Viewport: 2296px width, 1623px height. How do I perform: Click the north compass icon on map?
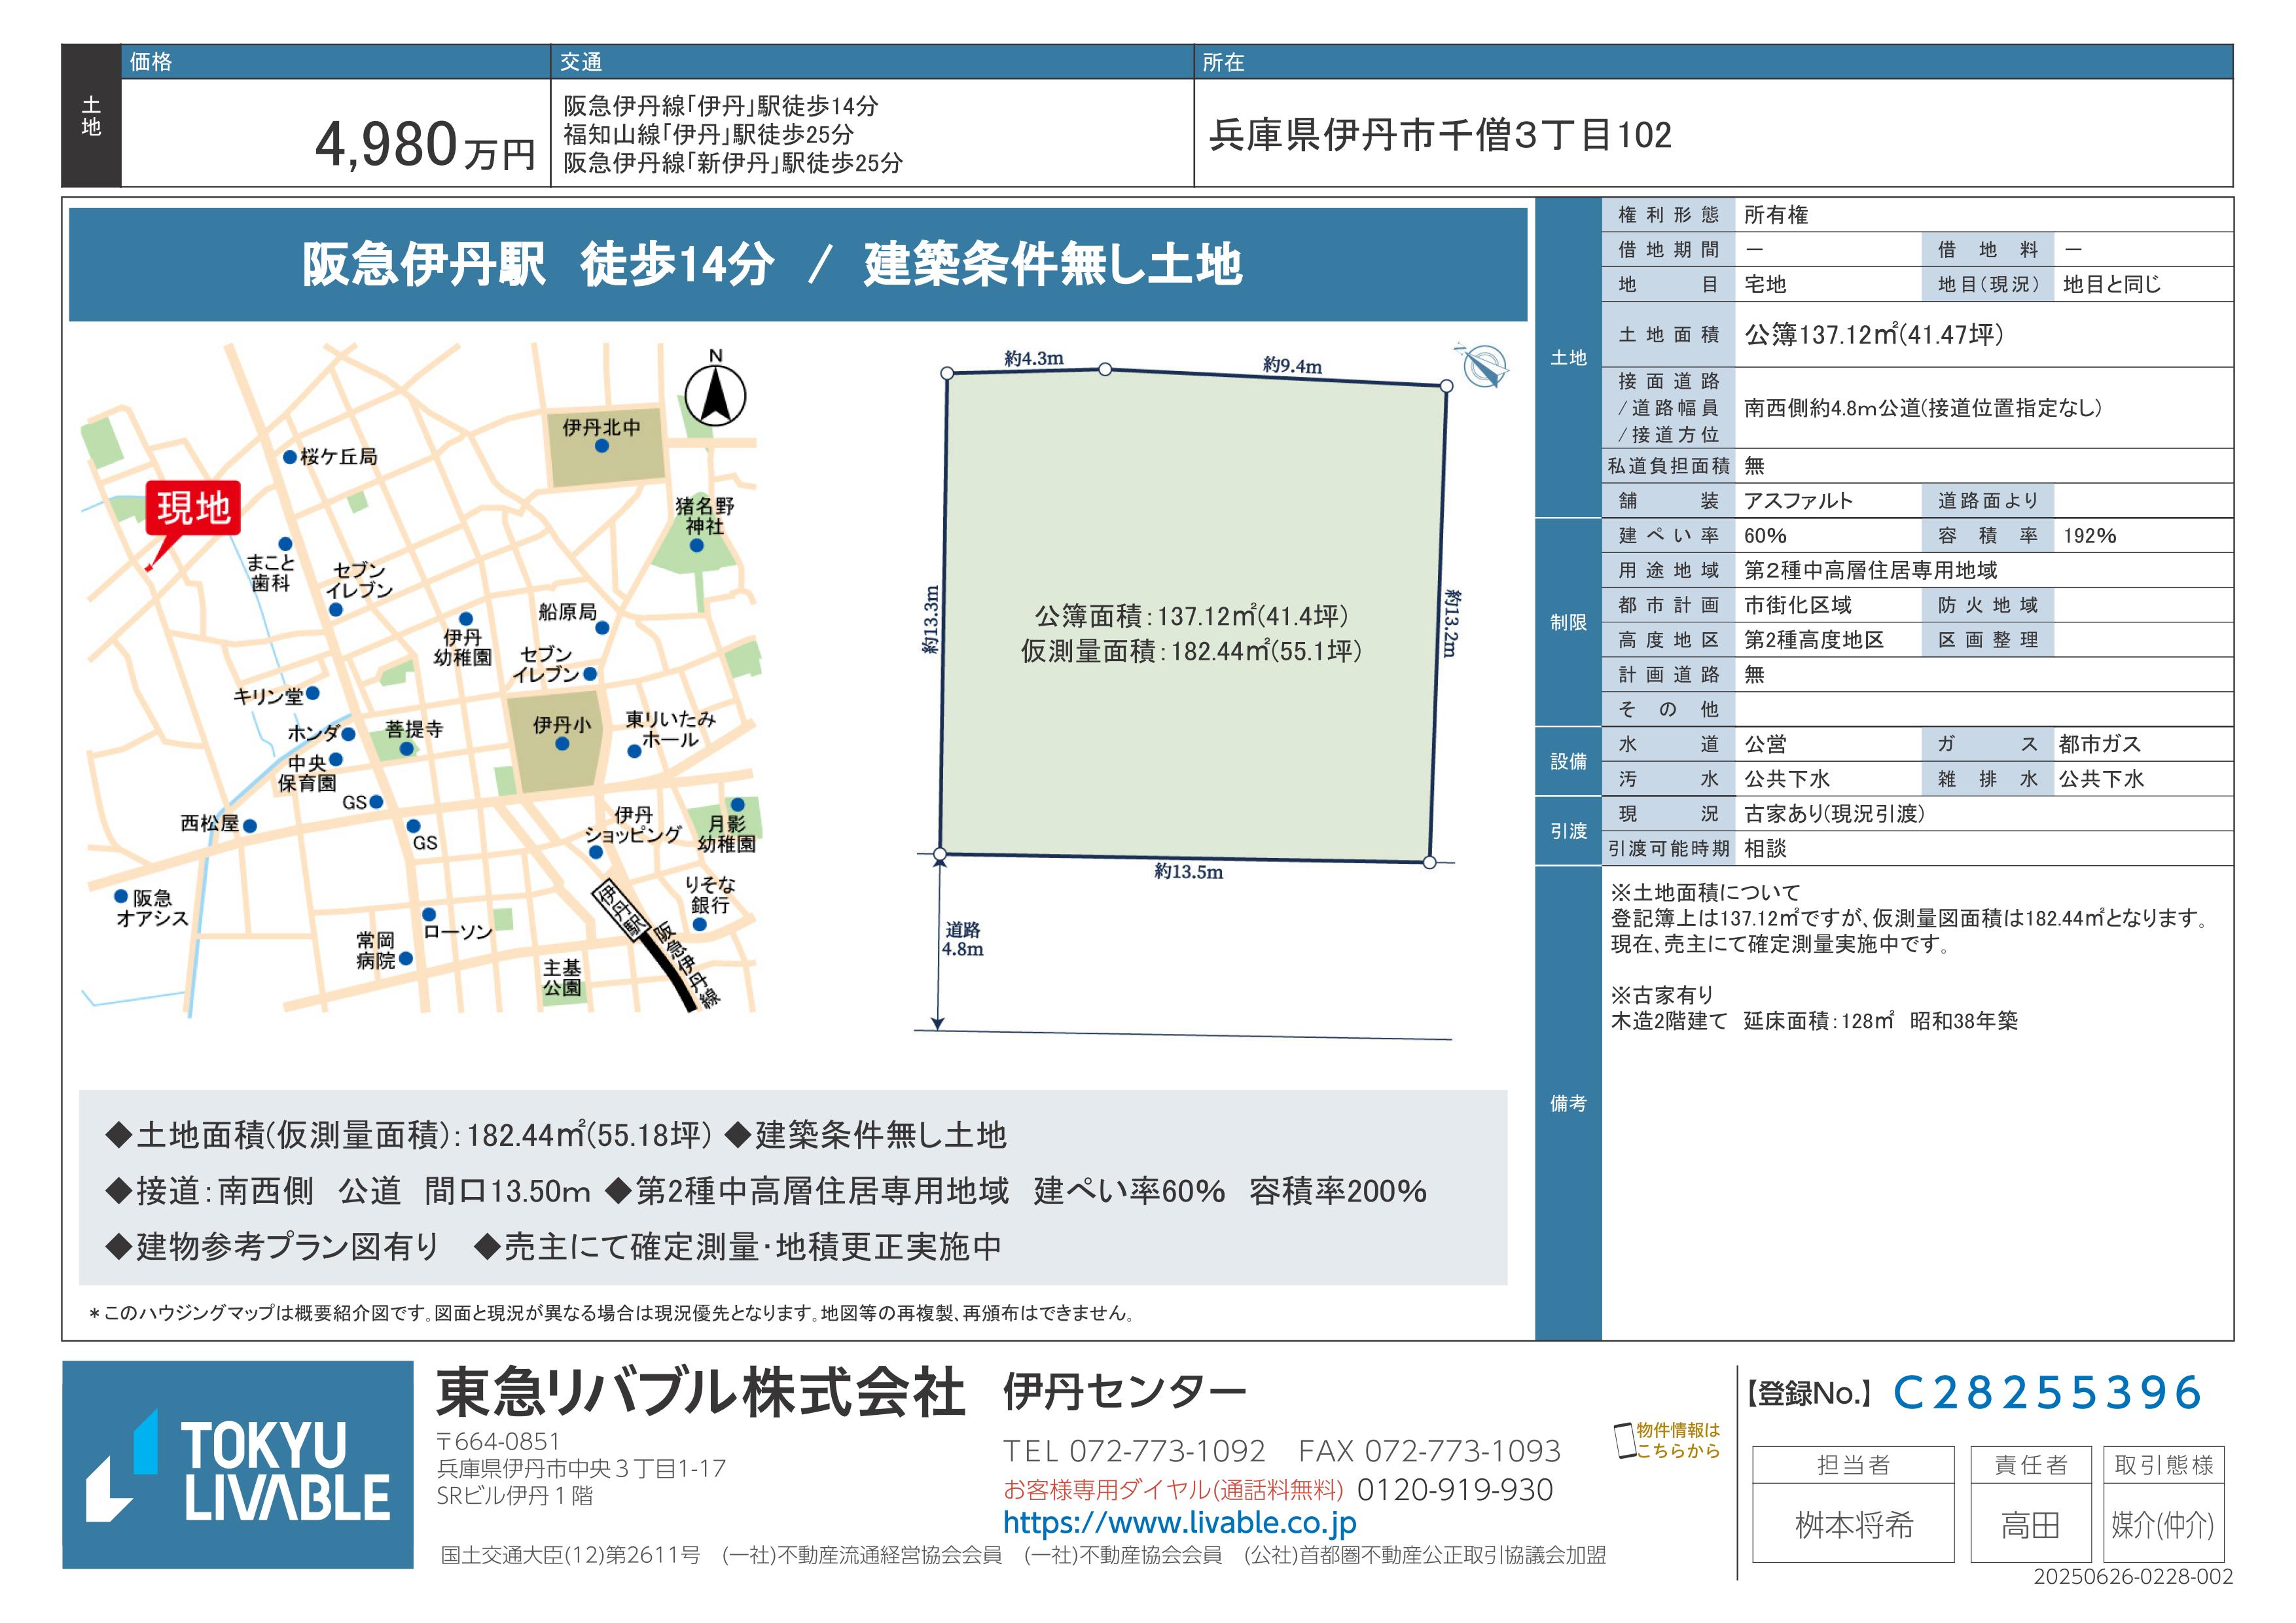715,394
